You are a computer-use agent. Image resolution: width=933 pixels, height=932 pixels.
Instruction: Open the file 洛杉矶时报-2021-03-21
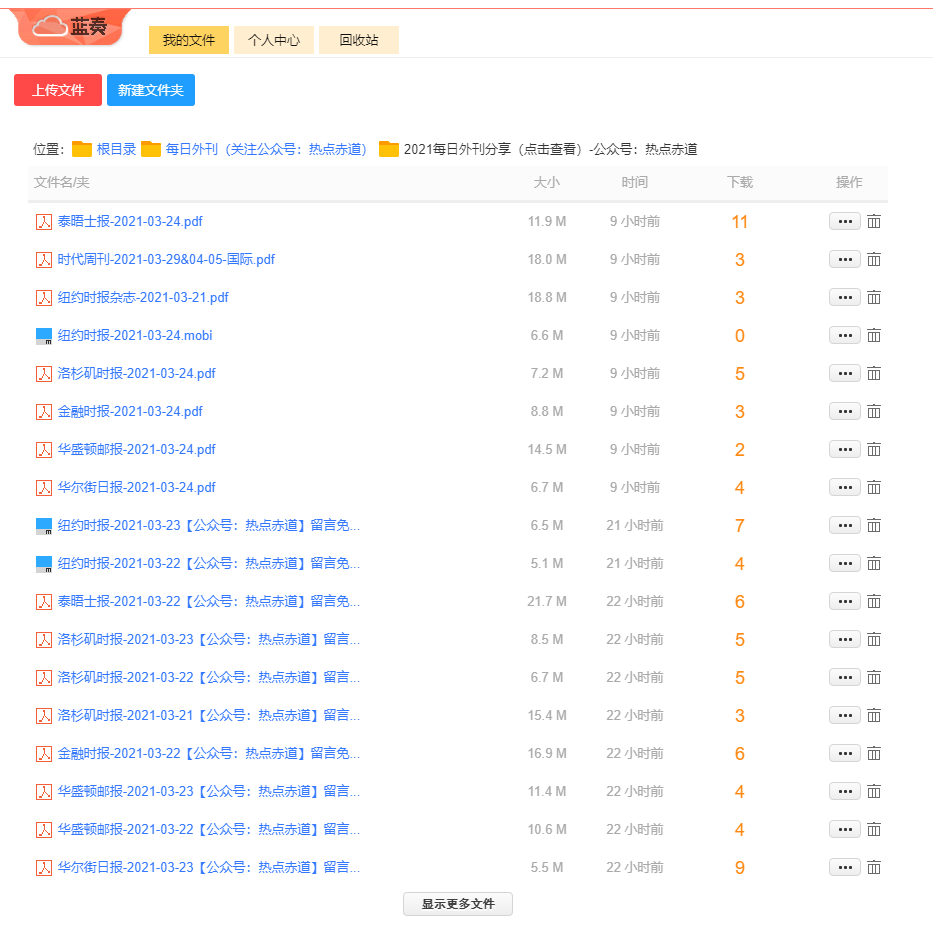(209, 715)
